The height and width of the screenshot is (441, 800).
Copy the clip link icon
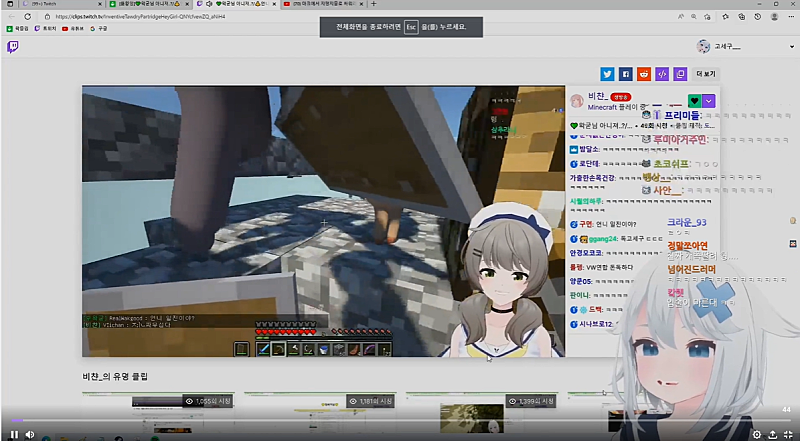tap(680, 74)
